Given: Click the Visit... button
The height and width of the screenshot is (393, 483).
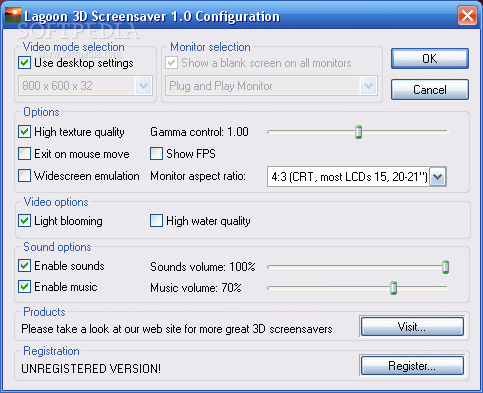Looking at the screenshot, I should [x=412, y=326].
